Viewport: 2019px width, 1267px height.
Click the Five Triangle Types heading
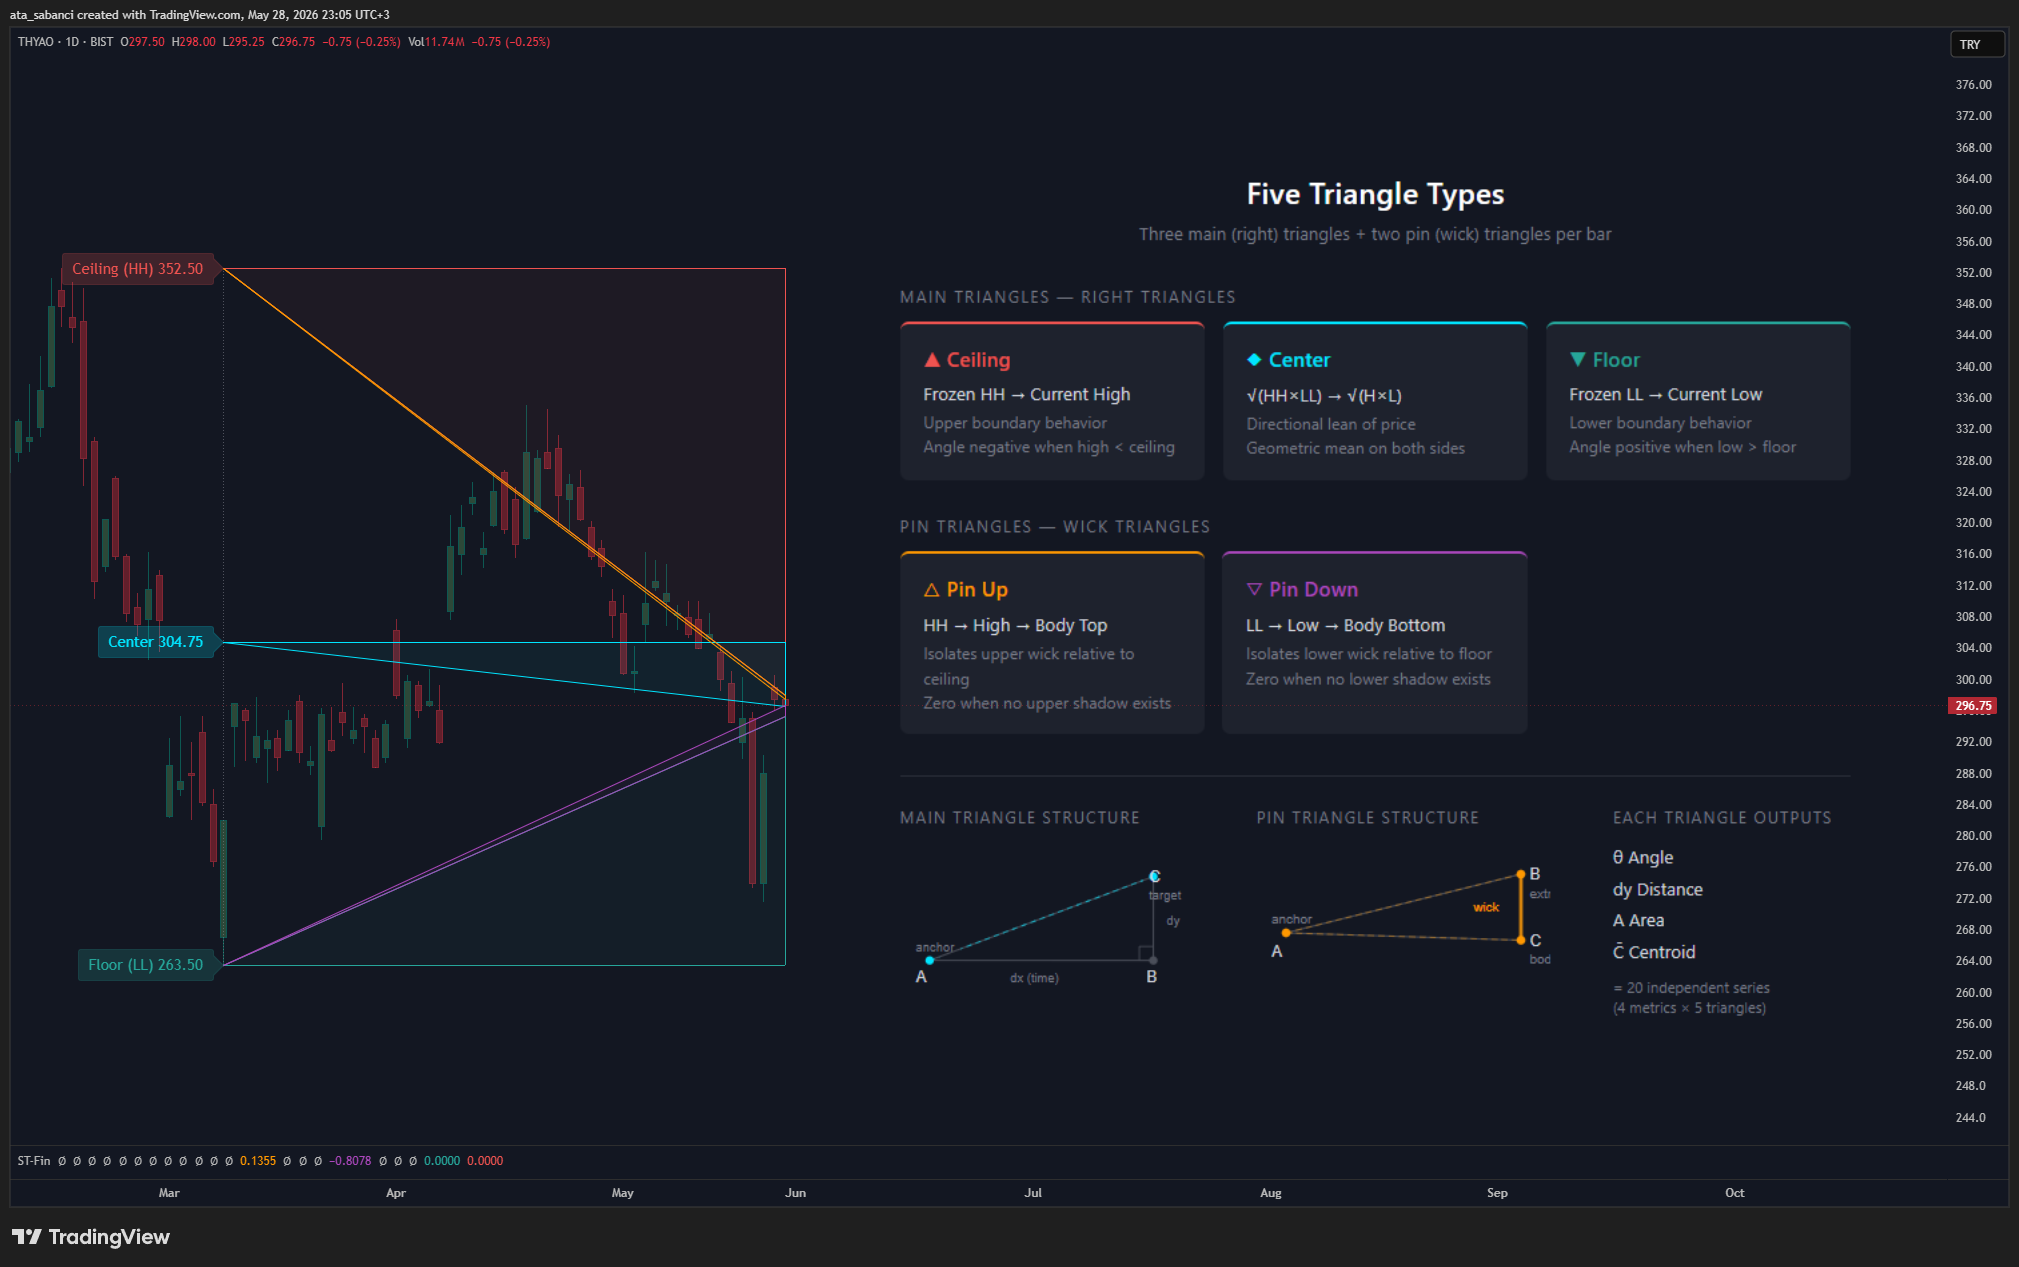click(x=1375, y=194)
